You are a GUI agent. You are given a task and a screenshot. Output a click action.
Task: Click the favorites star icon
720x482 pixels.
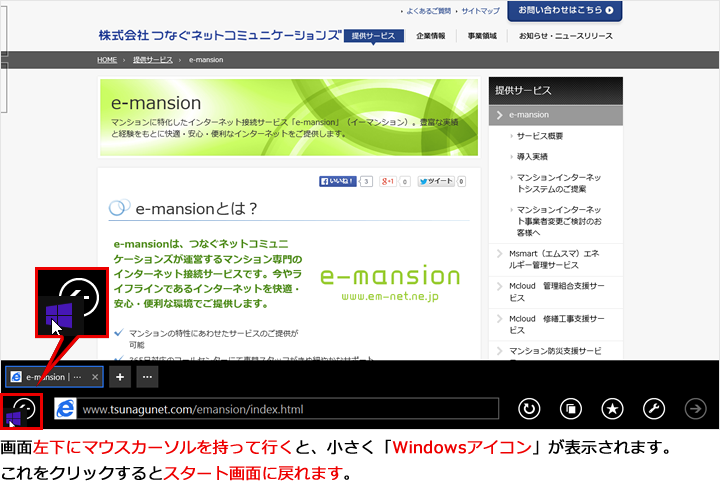coord(613,409)
